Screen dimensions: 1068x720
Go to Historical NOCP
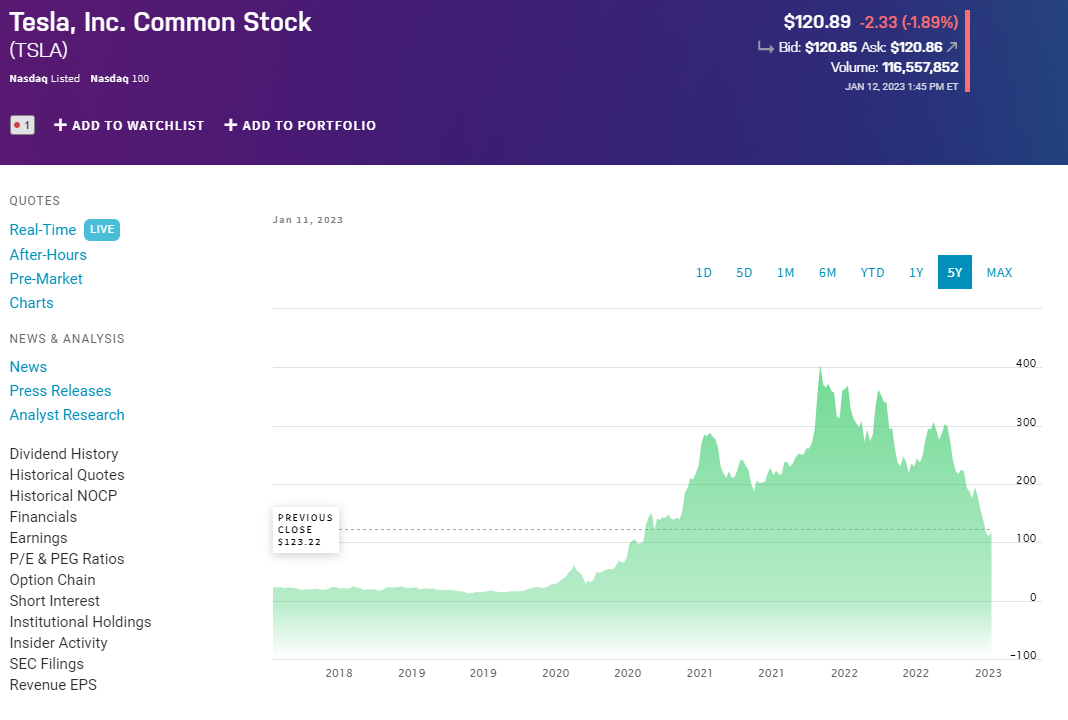tap(63, 496)
